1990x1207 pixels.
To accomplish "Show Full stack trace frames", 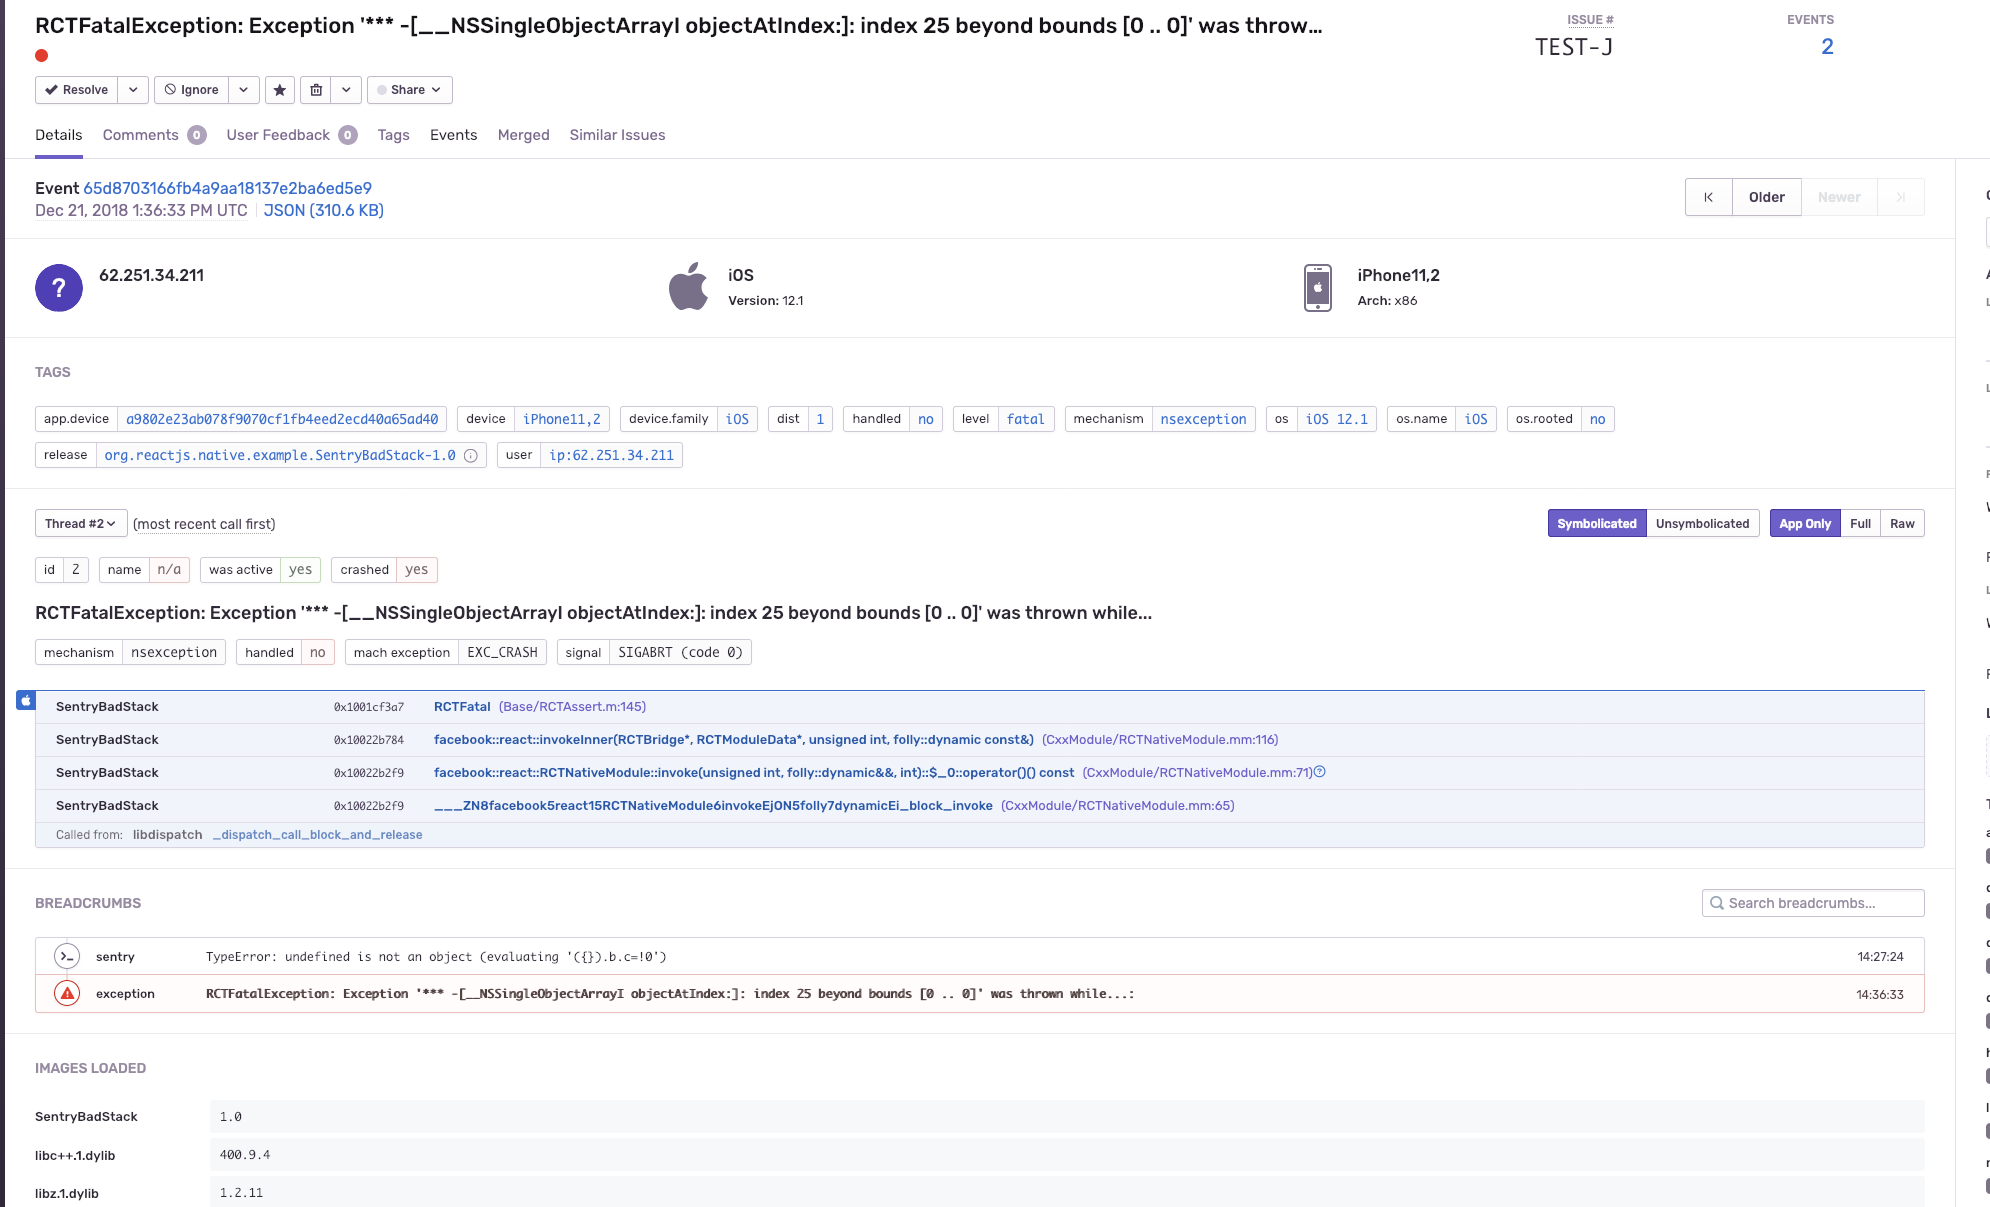I will (1860, 524).
